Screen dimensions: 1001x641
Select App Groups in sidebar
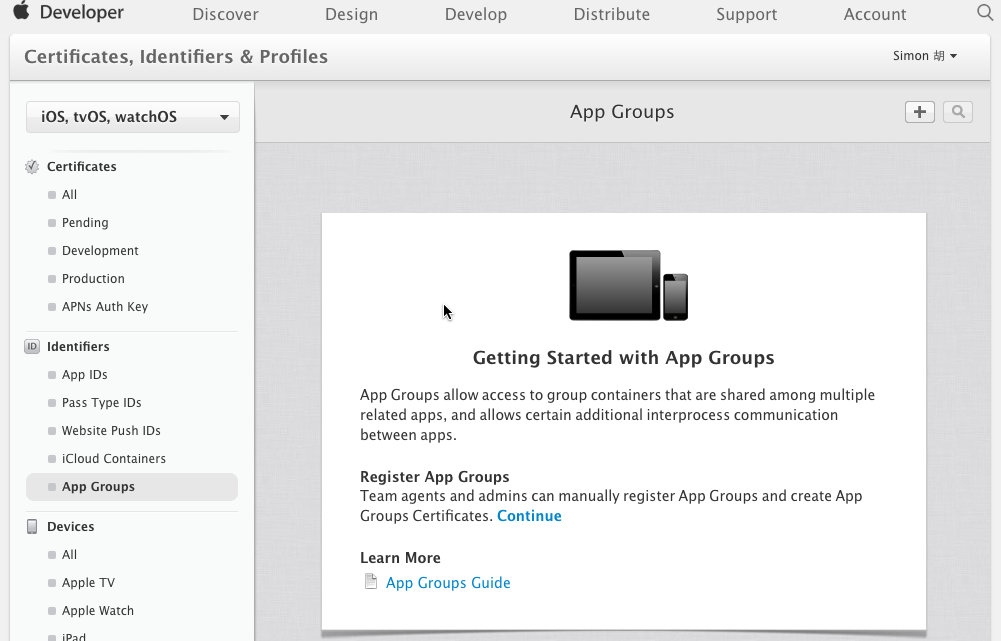tap(132, 487)
